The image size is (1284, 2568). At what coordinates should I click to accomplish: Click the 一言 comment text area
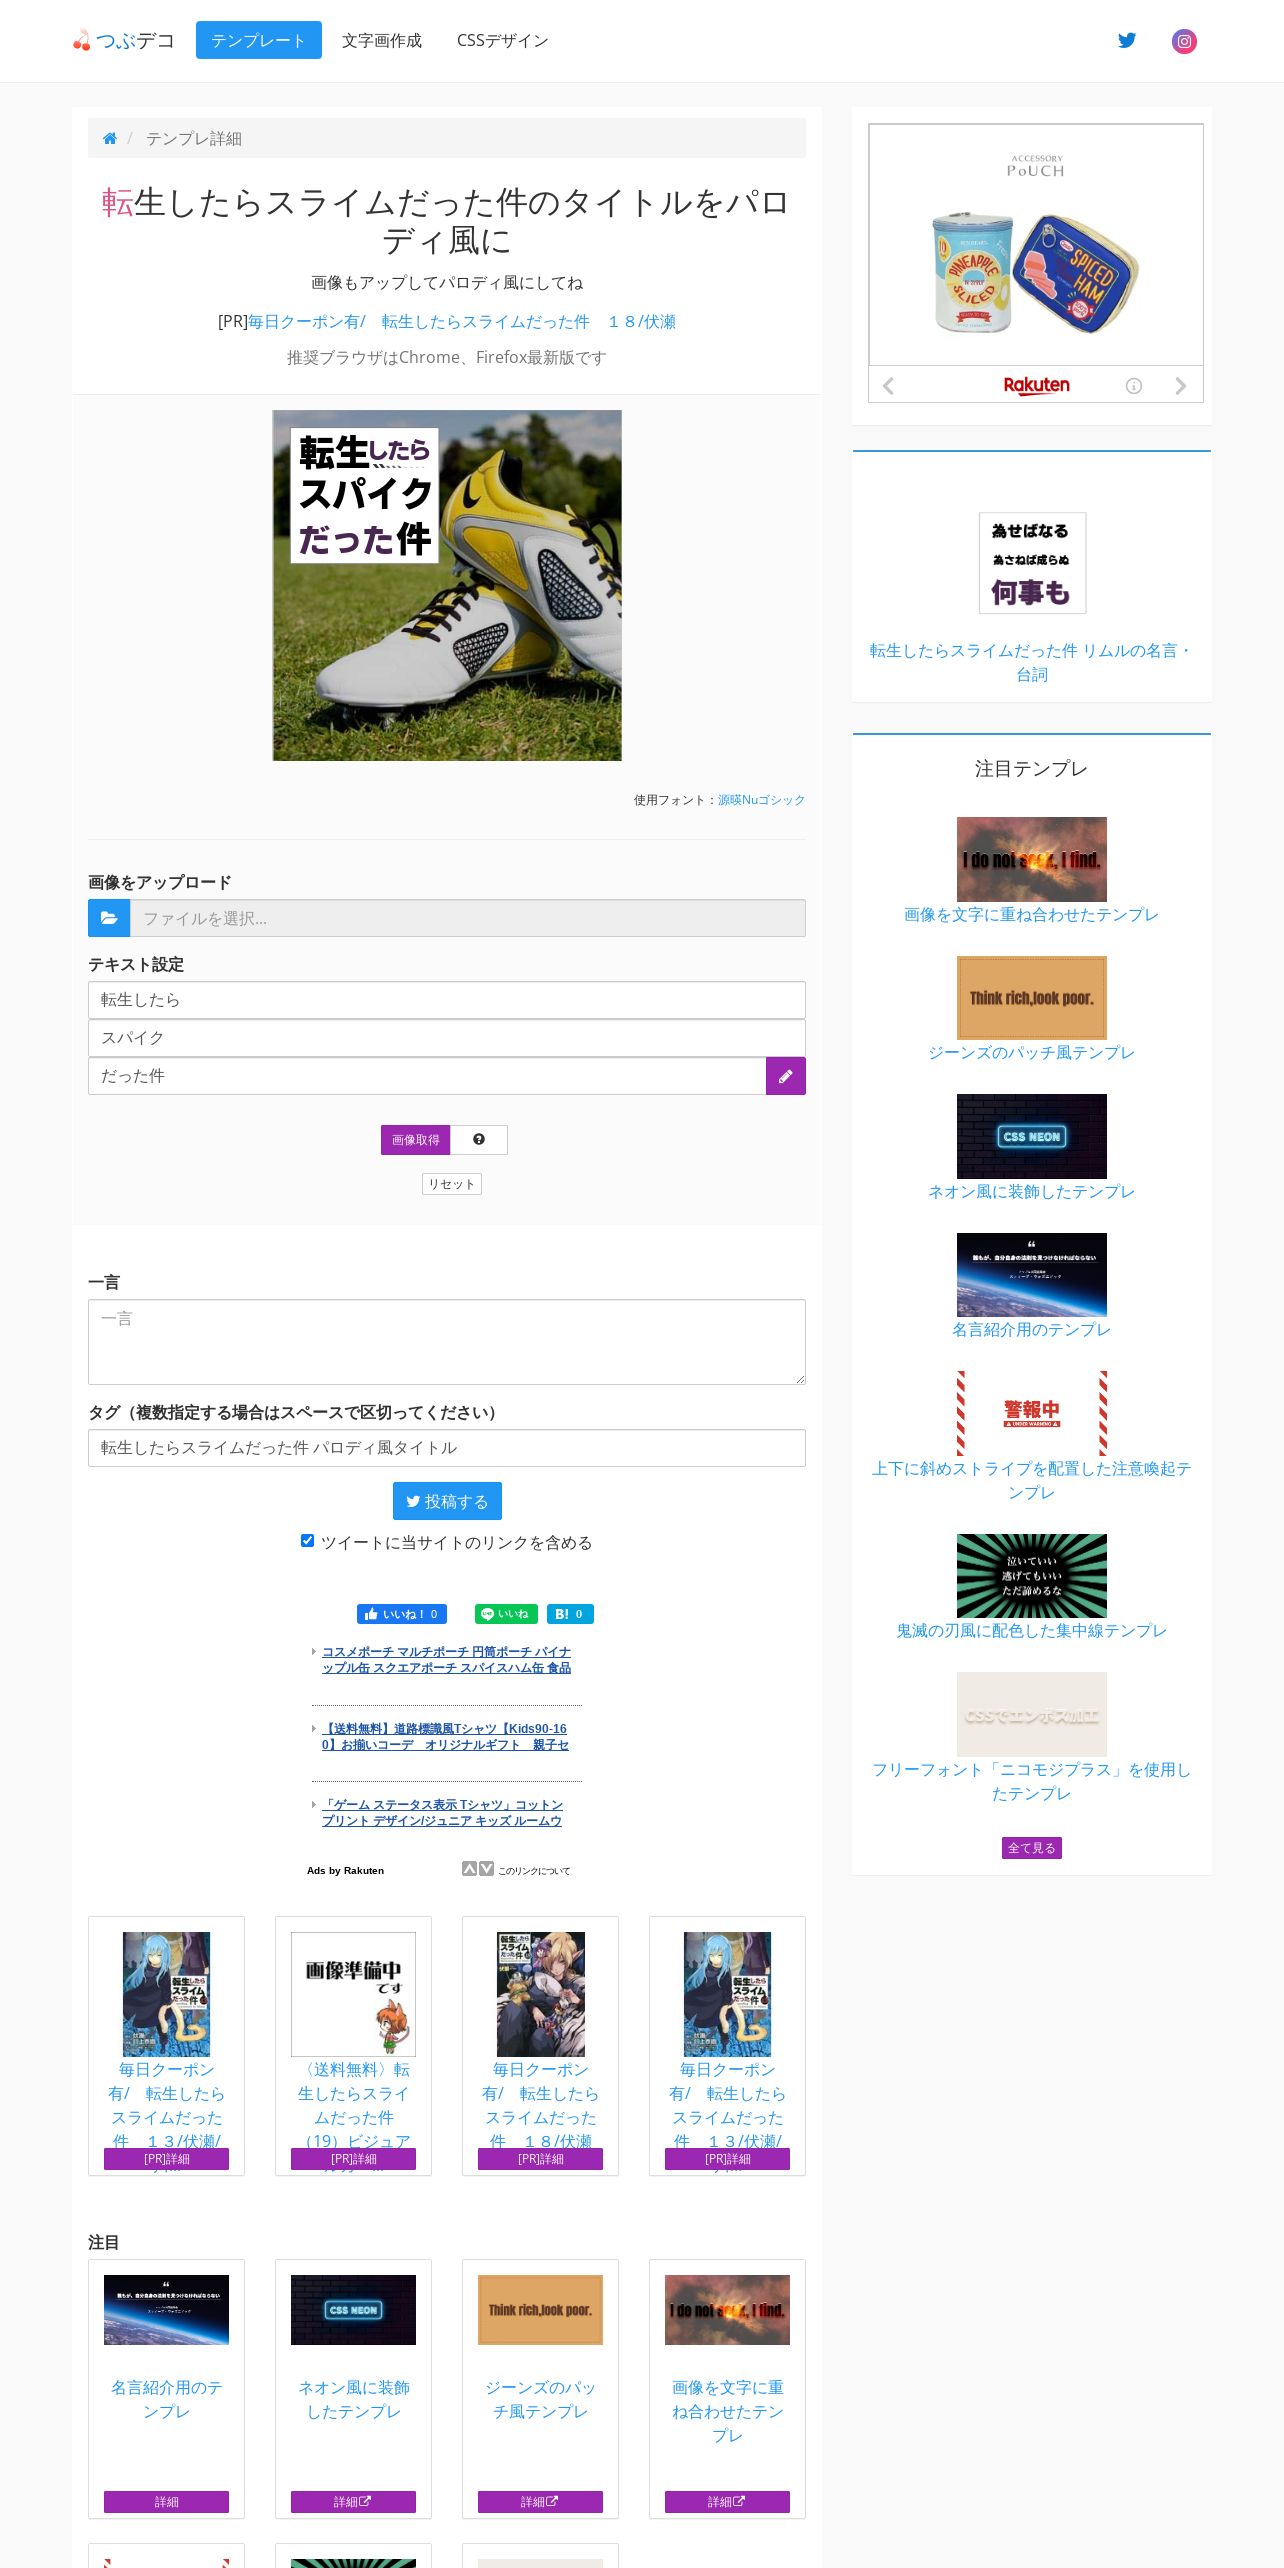(x=447, y=1342)
